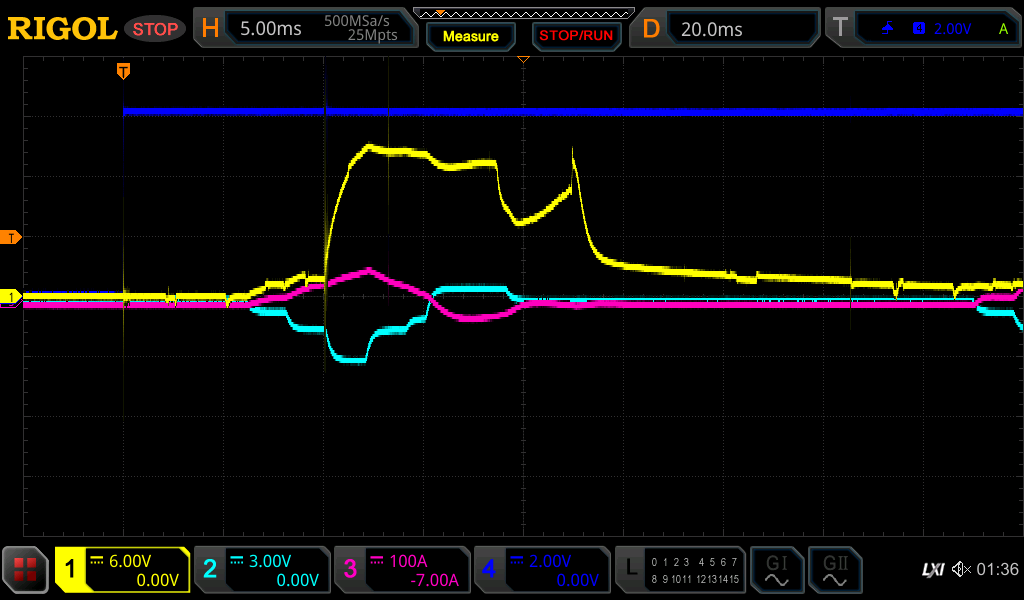Click the muted speaker sound icon
The width and height of the screenshot is (1024, 600).
pyautogui.click(x=961, y=570)
